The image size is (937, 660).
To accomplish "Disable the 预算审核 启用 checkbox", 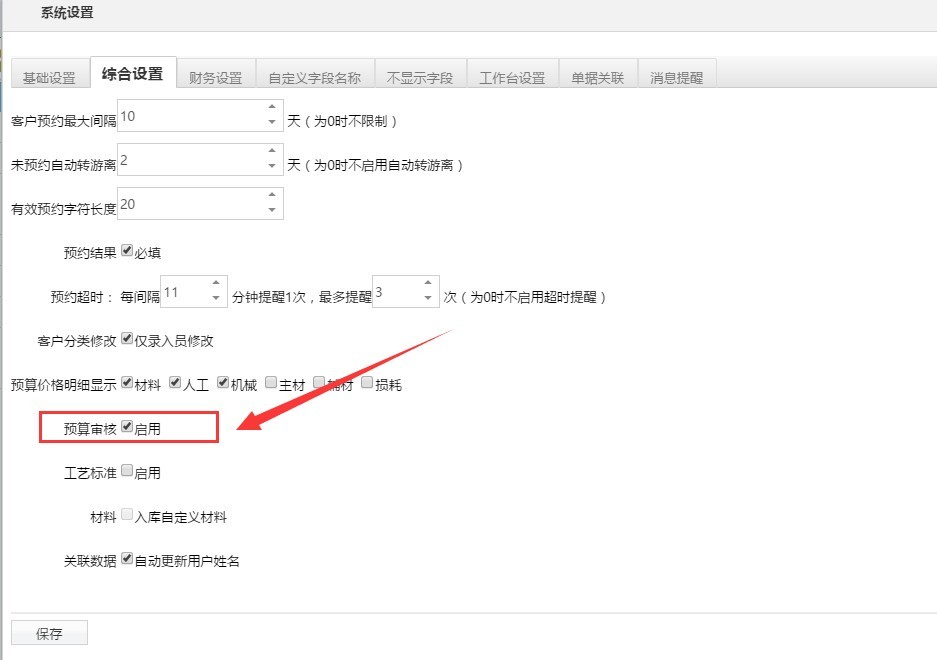I will click(x=126, y=426).
